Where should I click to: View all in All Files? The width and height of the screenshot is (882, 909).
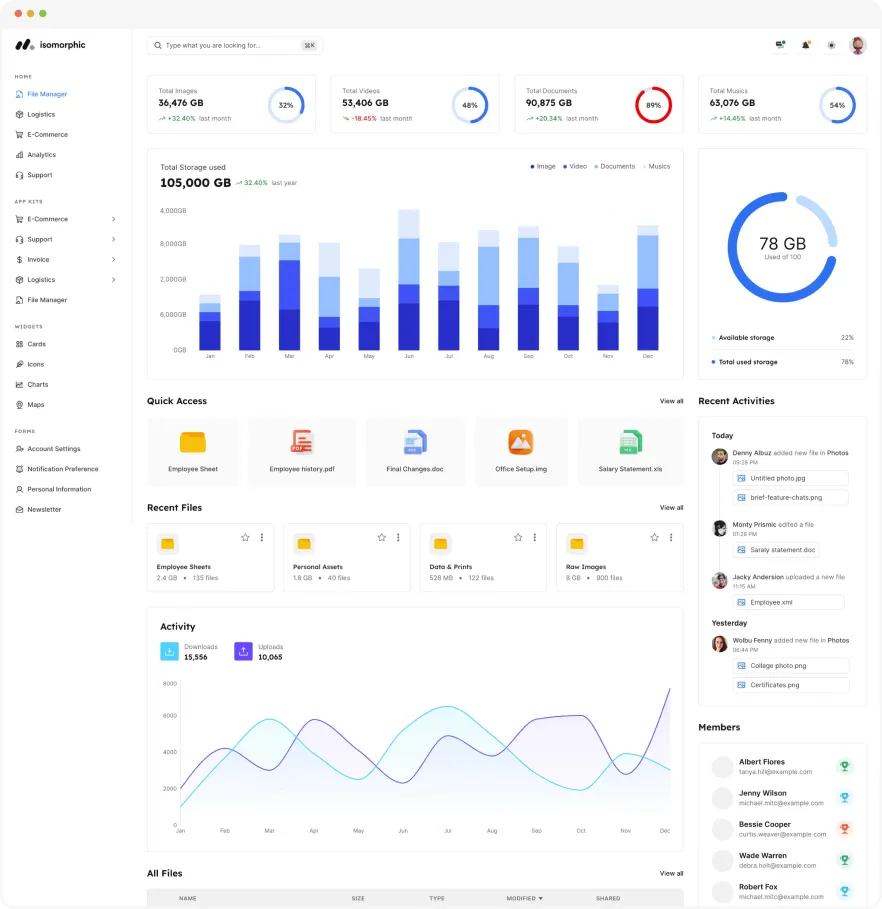[672, 874]
